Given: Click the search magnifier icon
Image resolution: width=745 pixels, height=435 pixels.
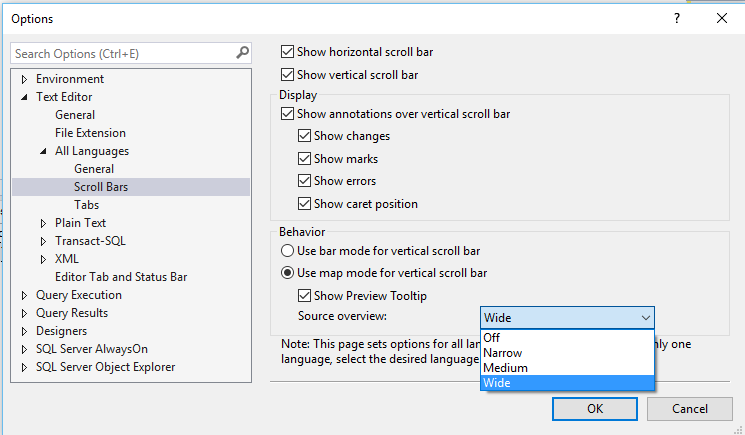Looking at the screenshot, I should pos(242,53).
